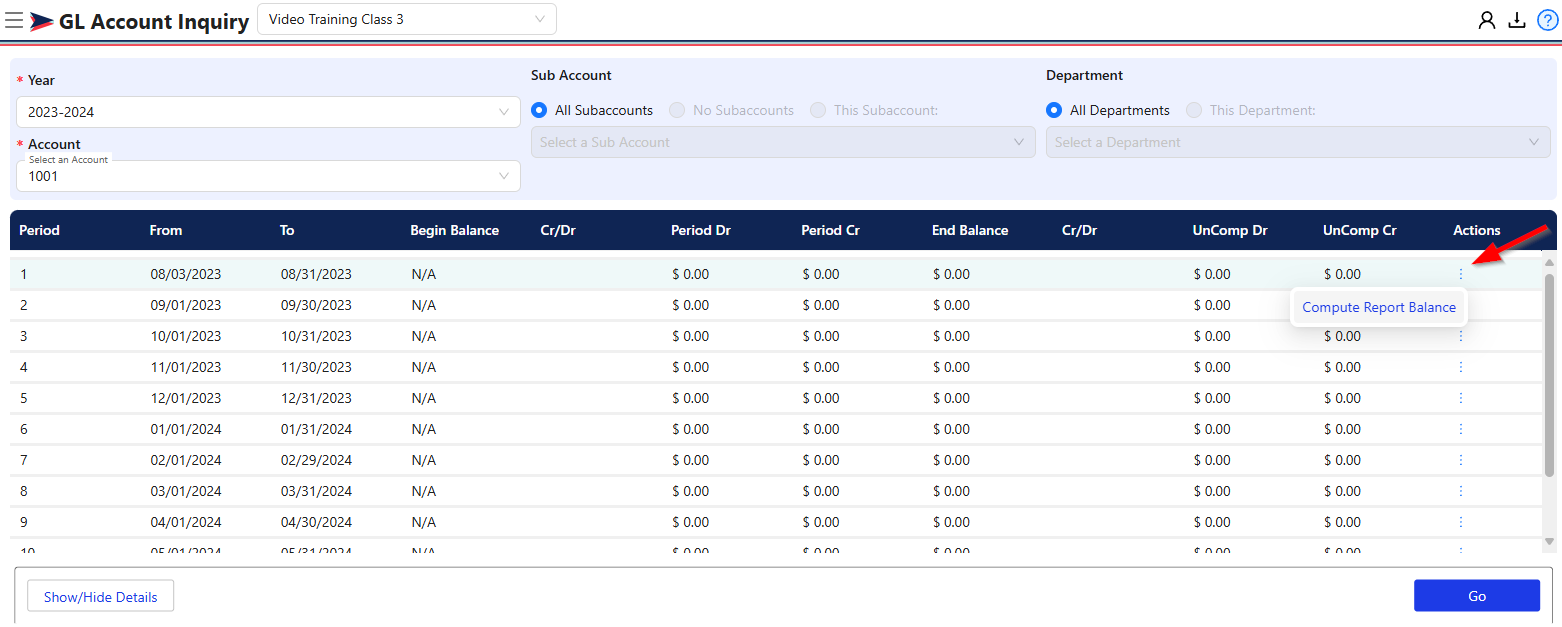Click the To date 02/29/2024
The width and height of the screenshot is (1562, 627).
[x=316, y=460]
